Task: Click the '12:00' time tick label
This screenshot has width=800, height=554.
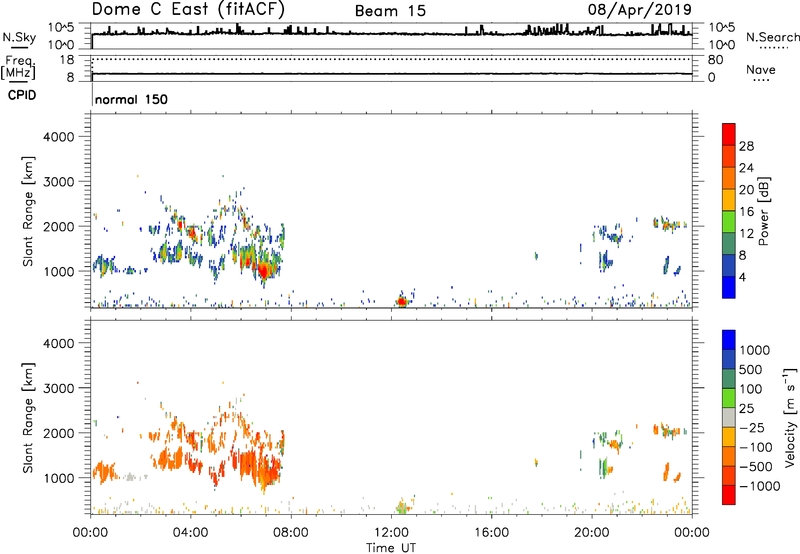Action: click(391, 533)
